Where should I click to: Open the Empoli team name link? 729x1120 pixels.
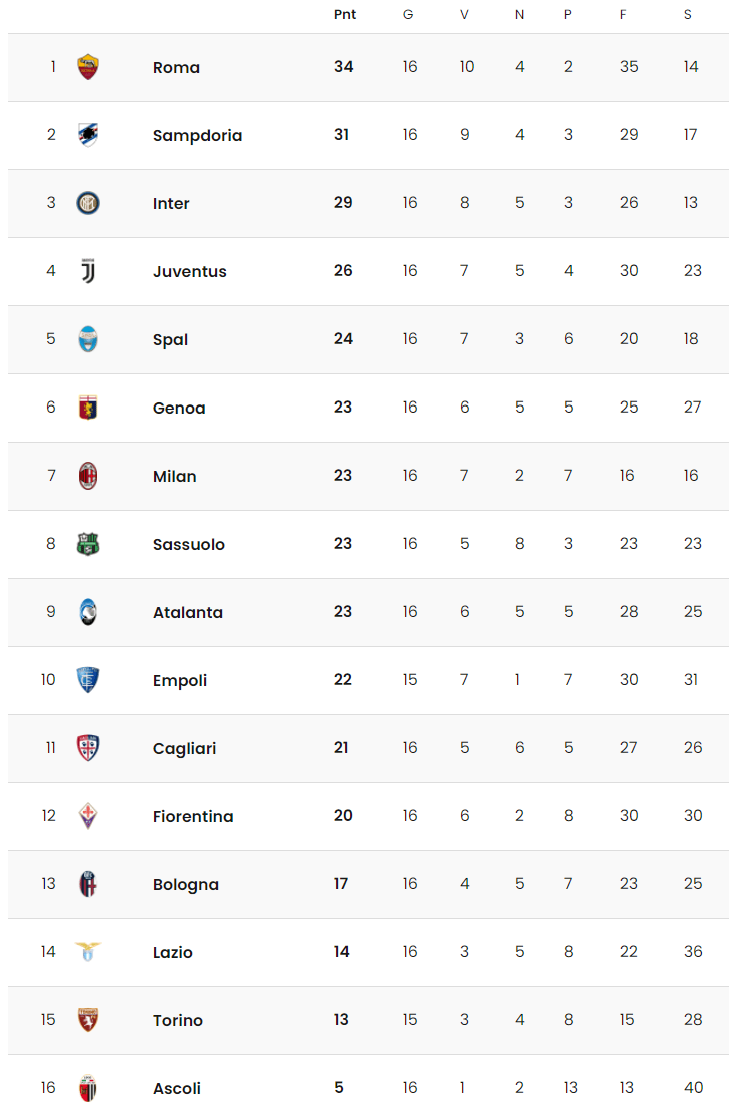(x=180, y=681)
